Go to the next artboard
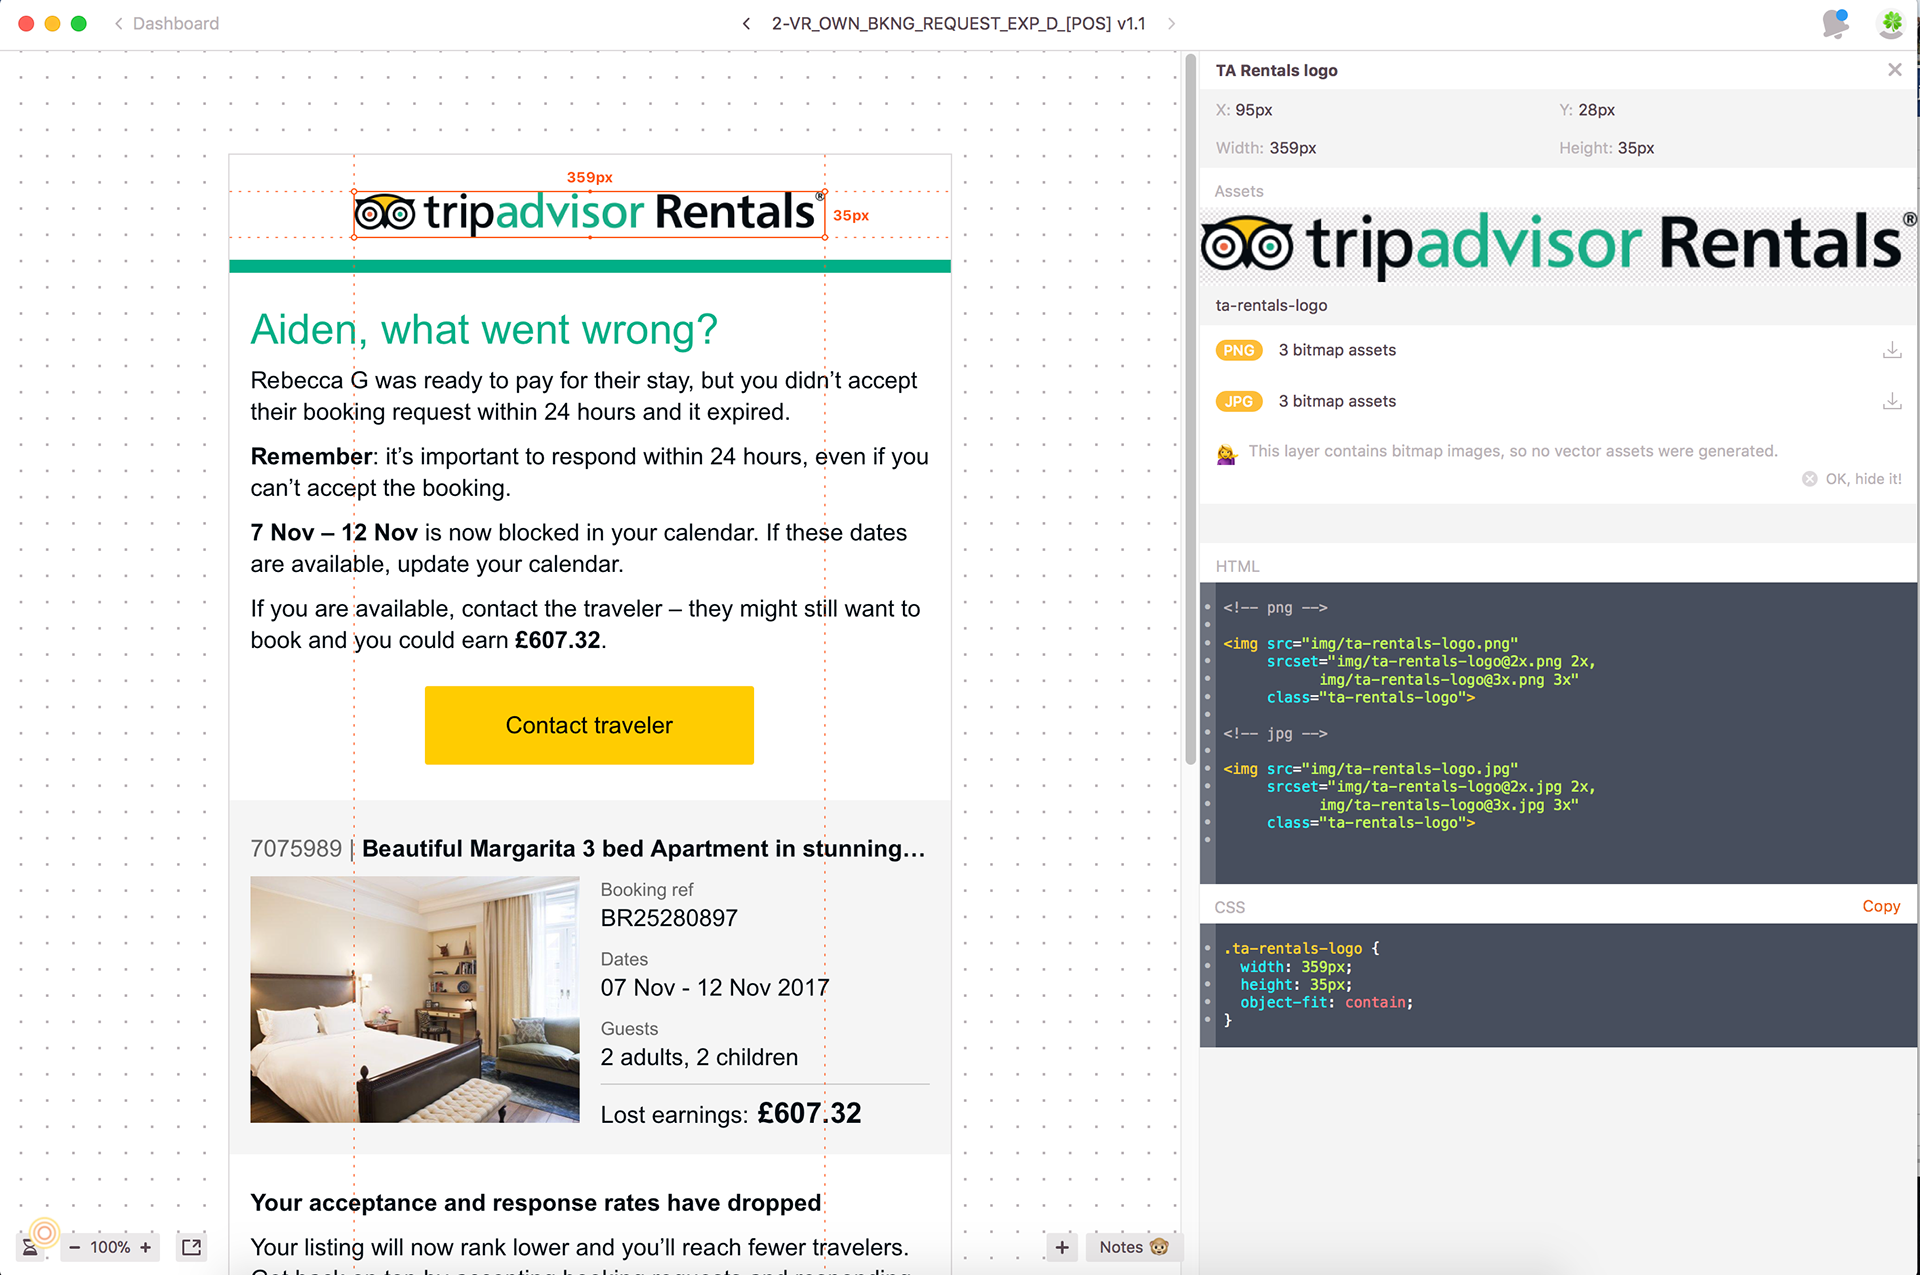The image size is (1920, 1275). [1171, 23]
